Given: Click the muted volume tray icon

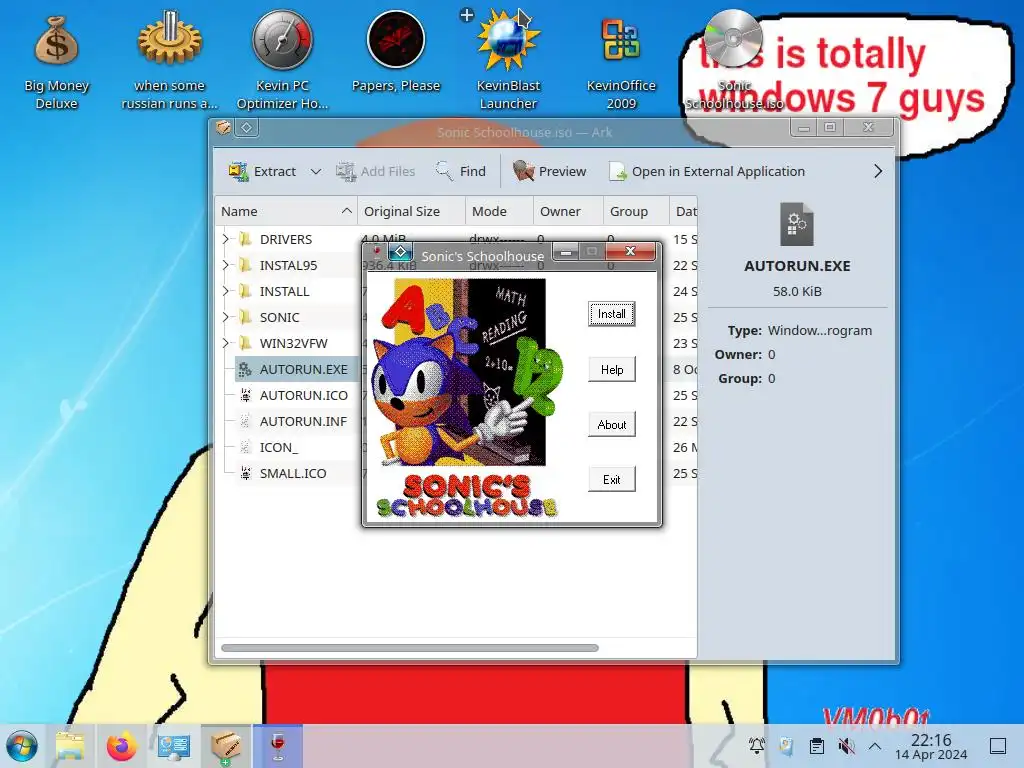Looking at the screenshot, I should pyautogui.click(x=846, y=746).
